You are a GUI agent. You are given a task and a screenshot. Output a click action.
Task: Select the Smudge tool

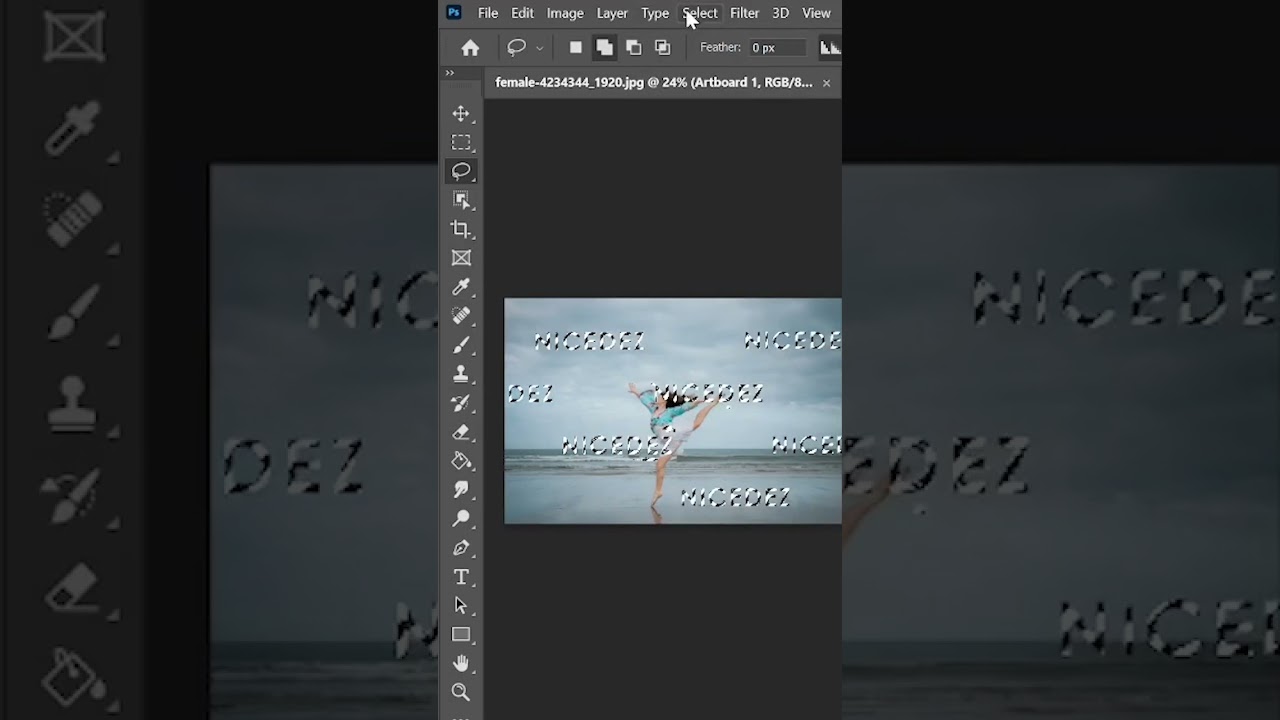461,490
